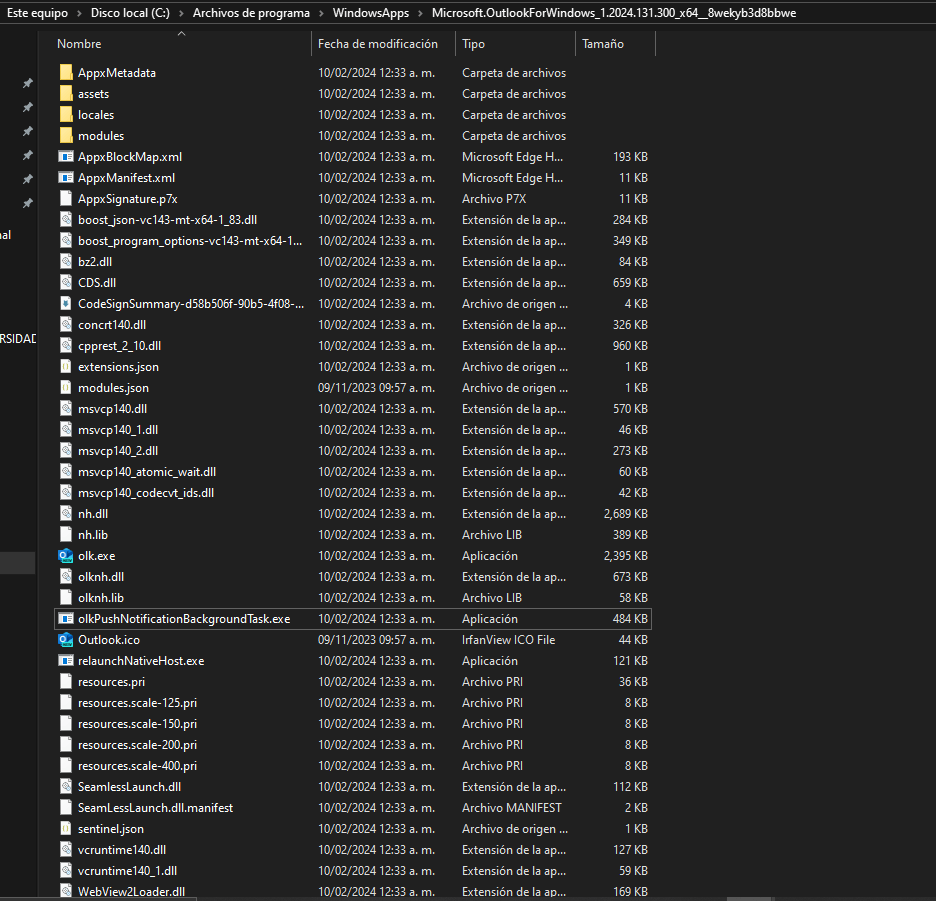Click the olkPushNotificationBackgroundTask.exe icon
The width and height of the screenshot is (936, 901).
tap(66, 619)
